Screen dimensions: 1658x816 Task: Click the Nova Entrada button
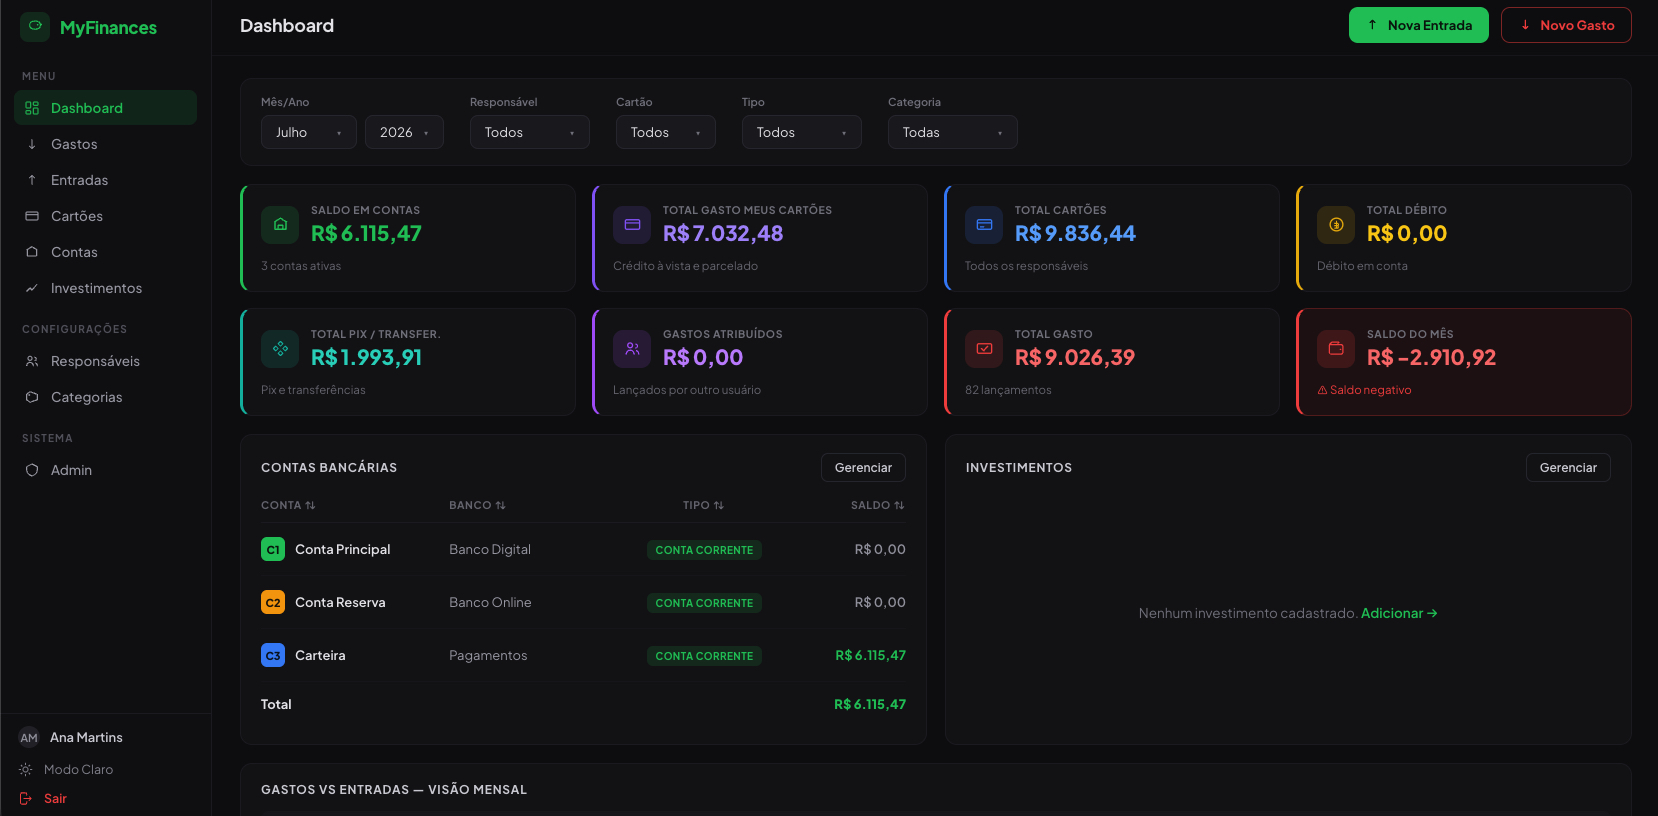(1419, 25)
